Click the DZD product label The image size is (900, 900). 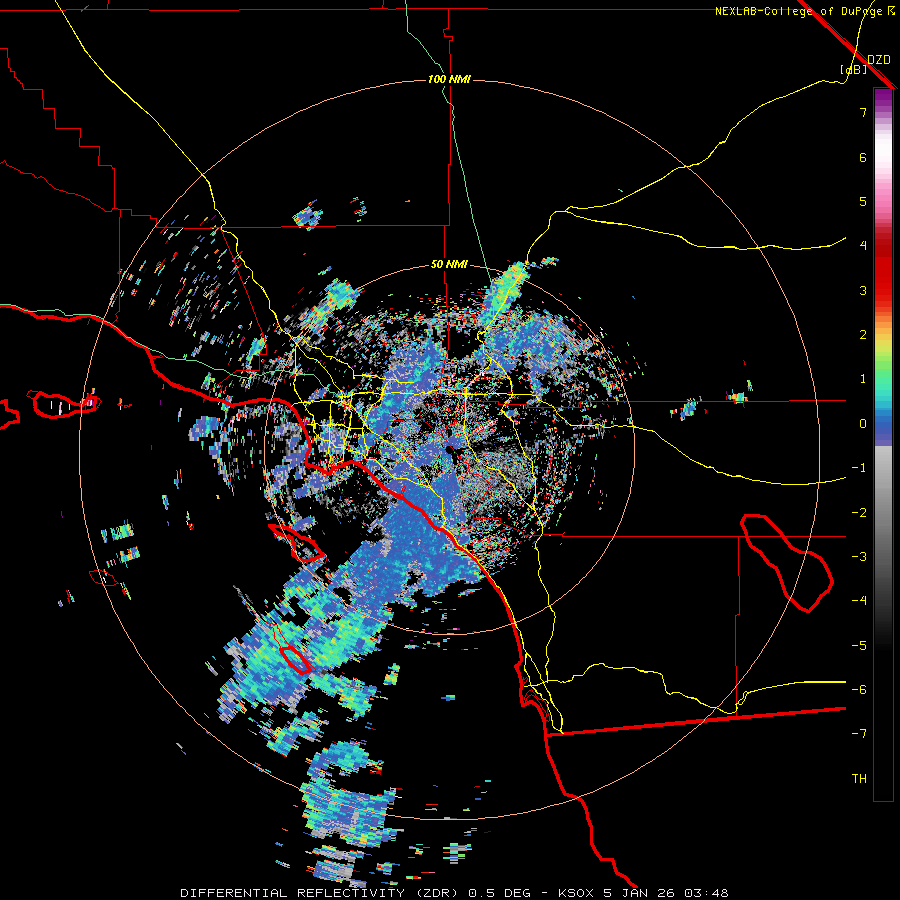pos(879,60)
